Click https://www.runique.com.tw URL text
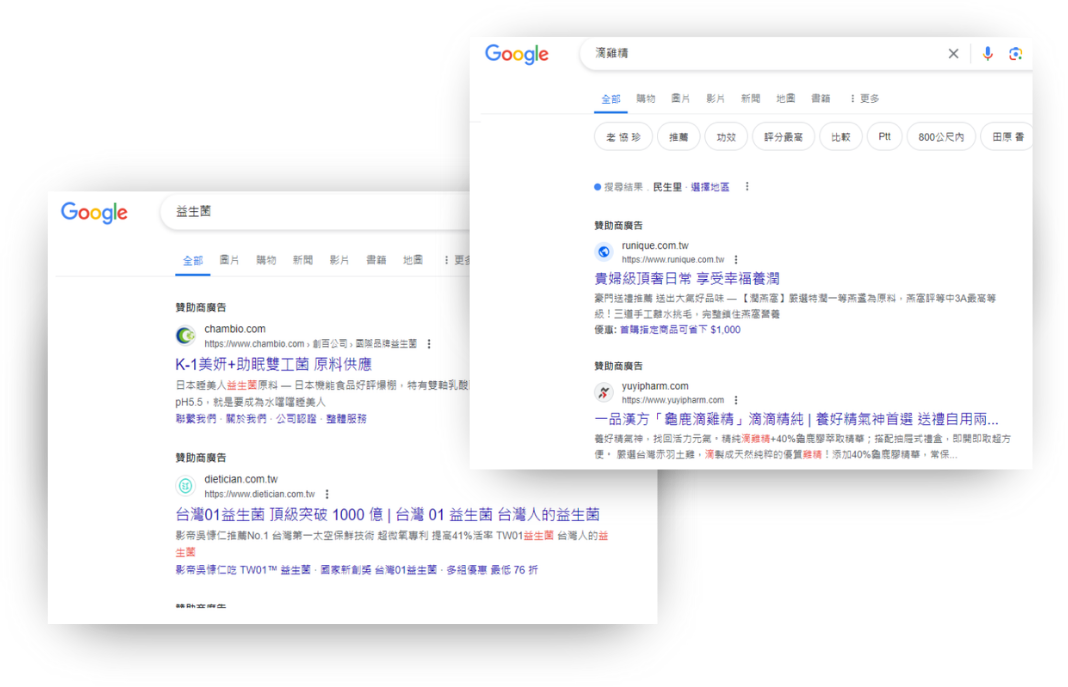1068x687 pixels. tap(673, 260)
